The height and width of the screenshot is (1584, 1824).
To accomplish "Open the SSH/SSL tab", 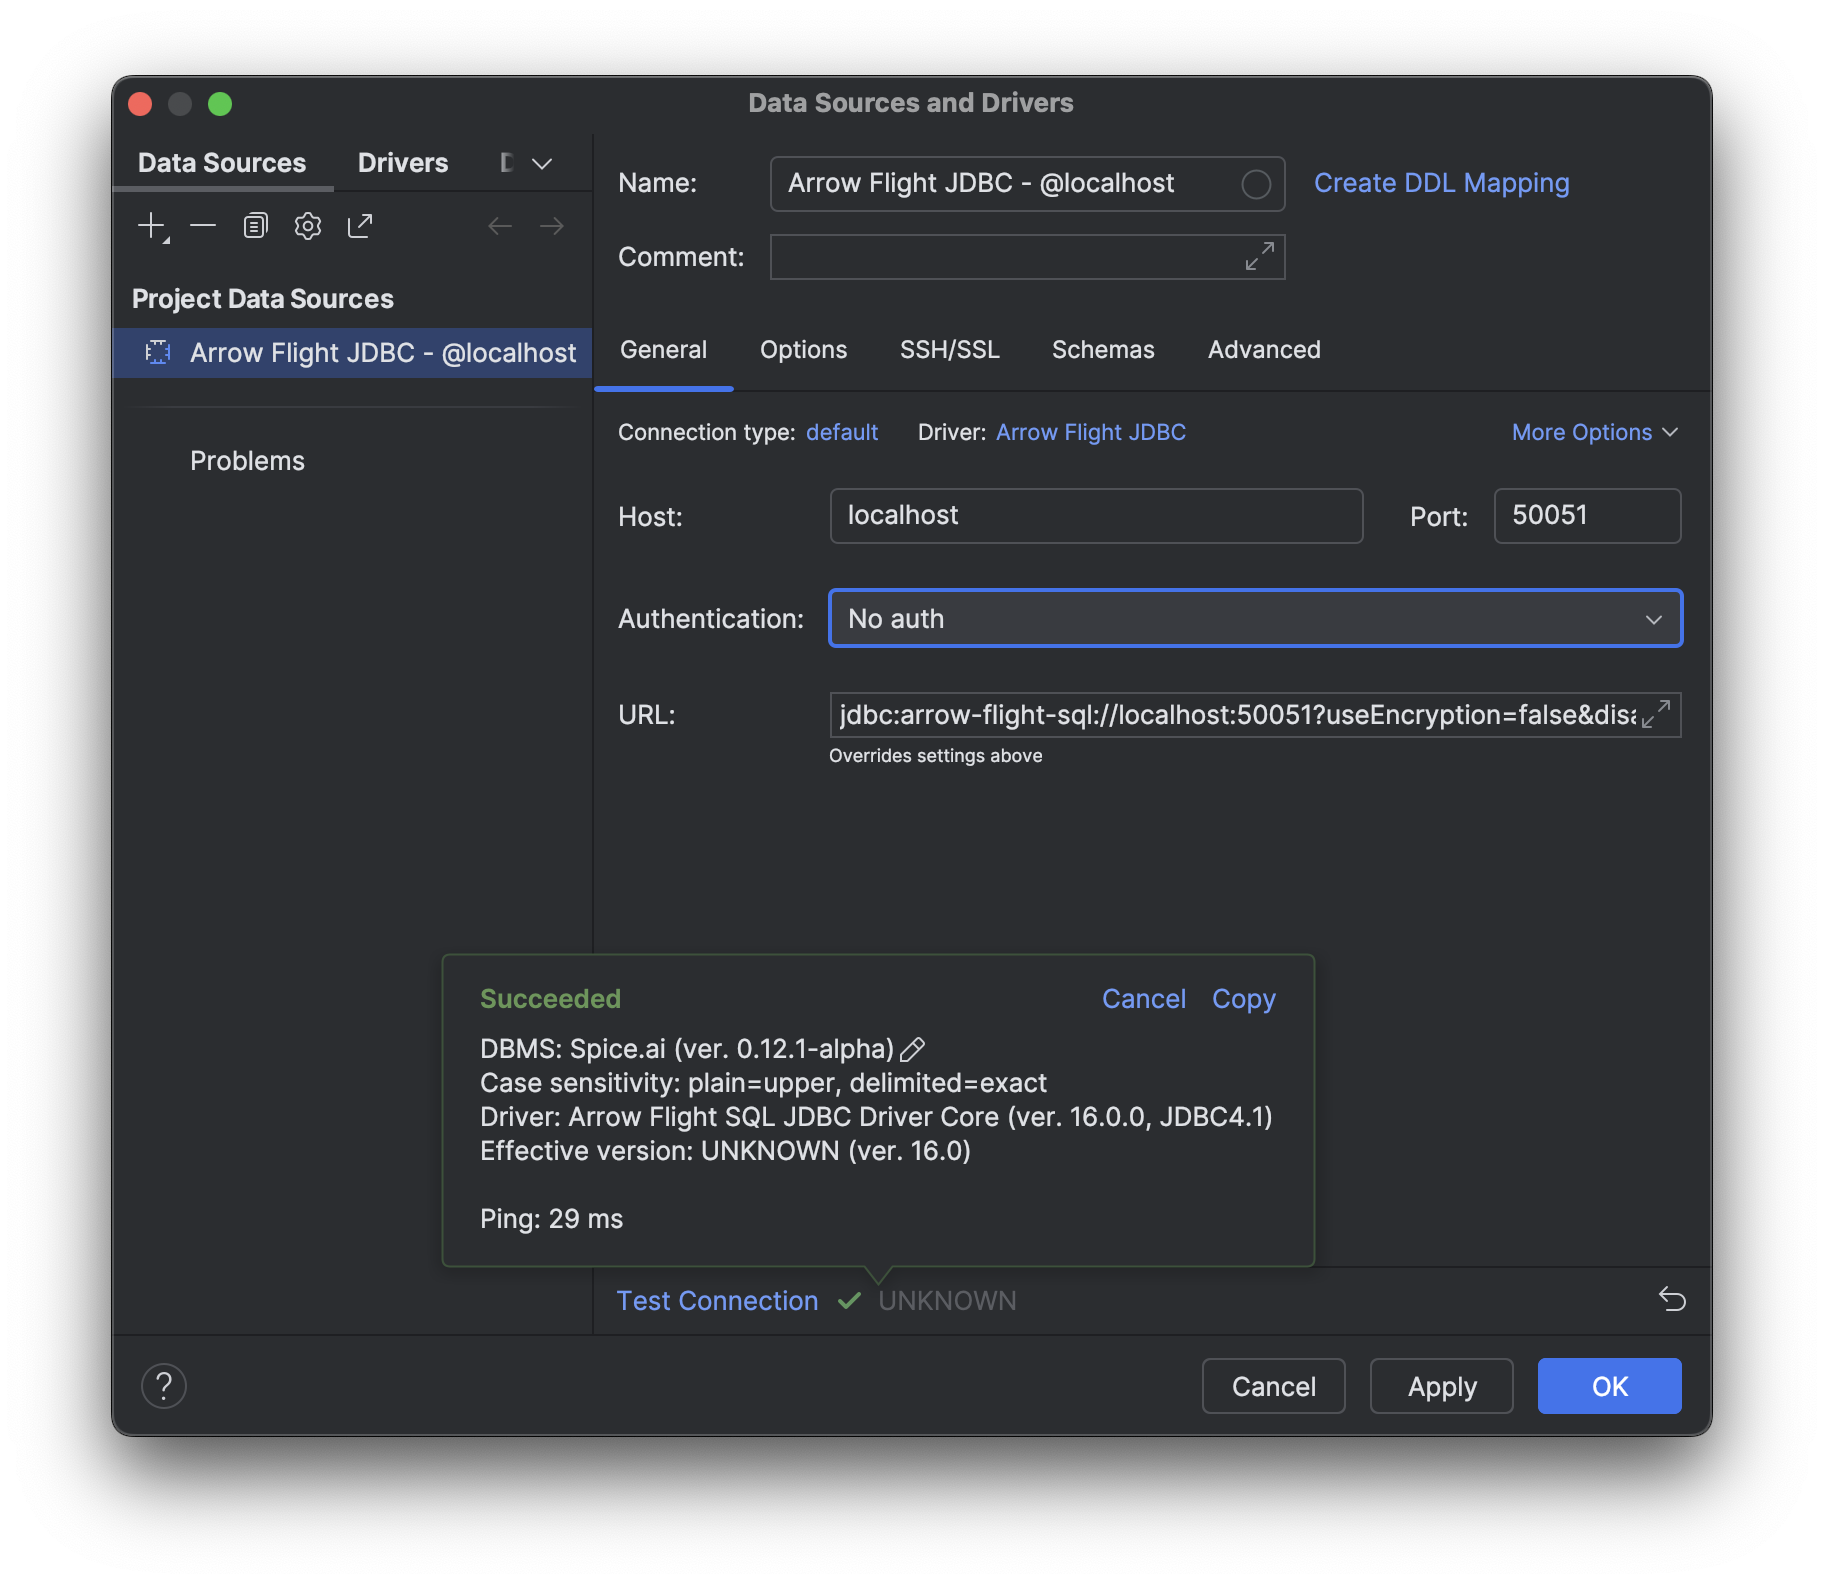I will pyautogui.click(x=949, y=349).
